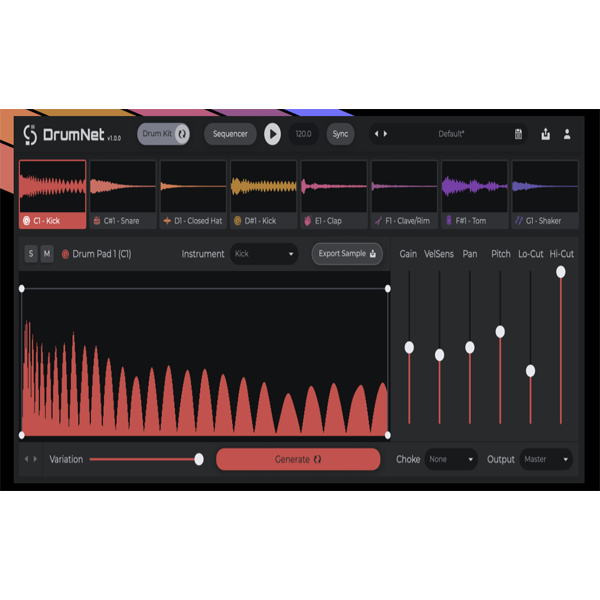Viewport: 600px width, 600px height.
Task: Solo Drum Pad 1 with the S button
Action: (x=31, y=254)
